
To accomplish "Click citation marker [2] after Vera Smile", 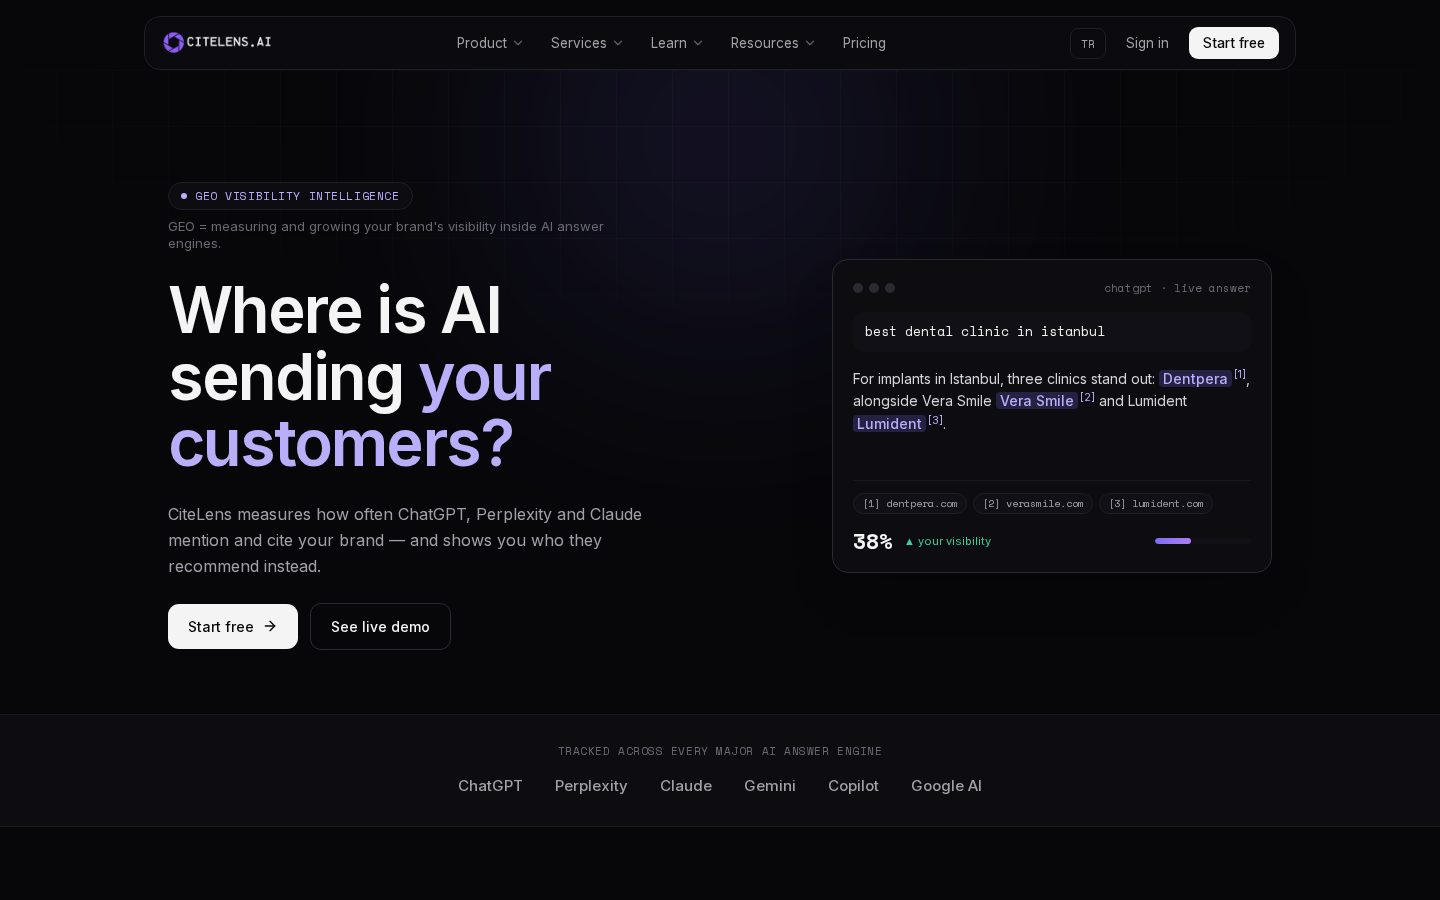I will tap(1087, 397).
